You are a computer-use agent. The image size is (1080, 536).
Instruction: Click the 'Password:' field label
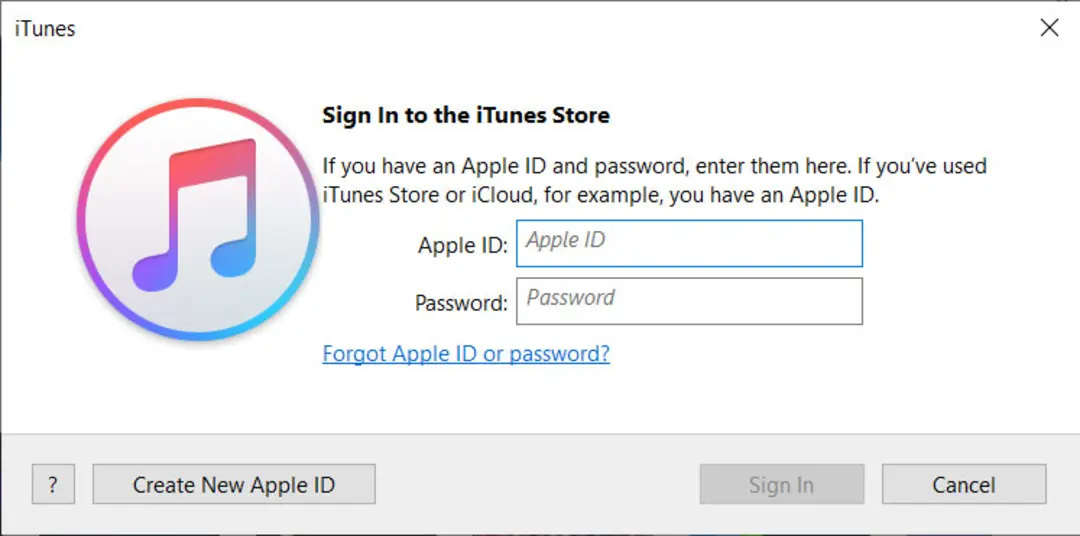(x=461, y=303)
